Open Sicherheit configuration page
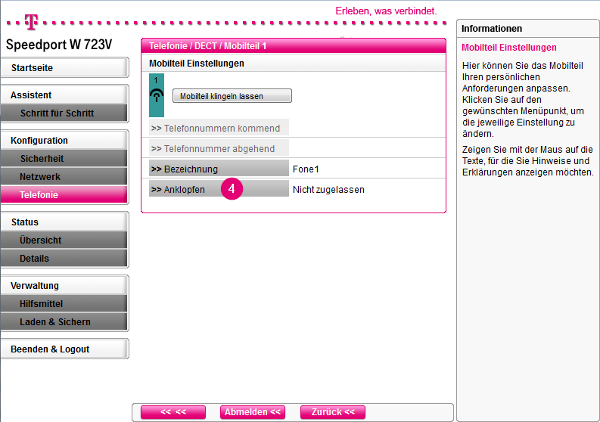The image size is (600, 422). (x=64, y=158)
